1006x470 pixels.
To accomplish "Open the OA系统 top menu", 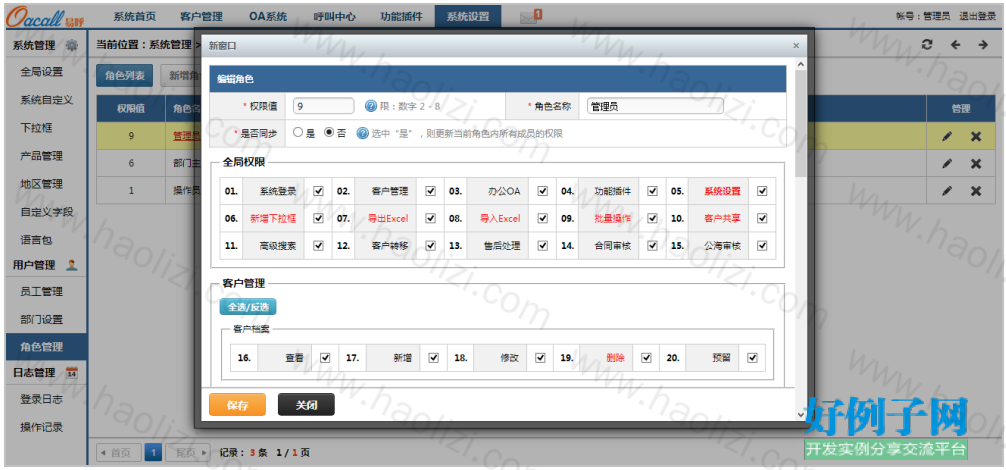I will 268,17.
